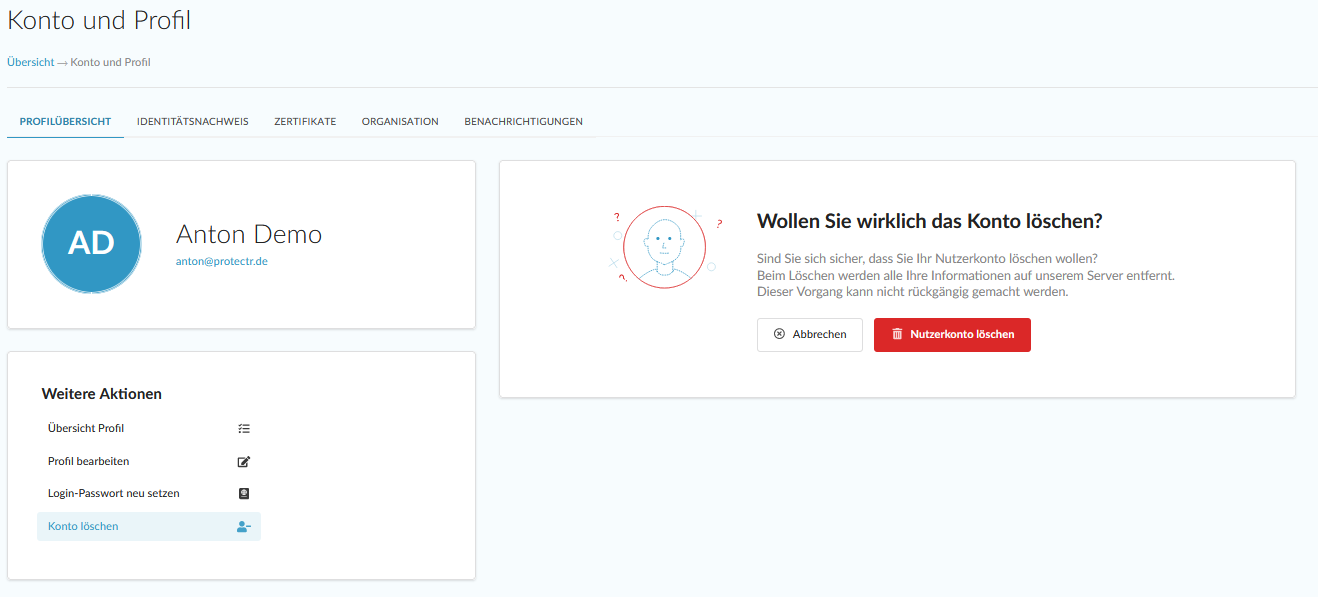
Task: Choose Profil bearbeiten under Weitere Aktionen
Action: [88, 462]
